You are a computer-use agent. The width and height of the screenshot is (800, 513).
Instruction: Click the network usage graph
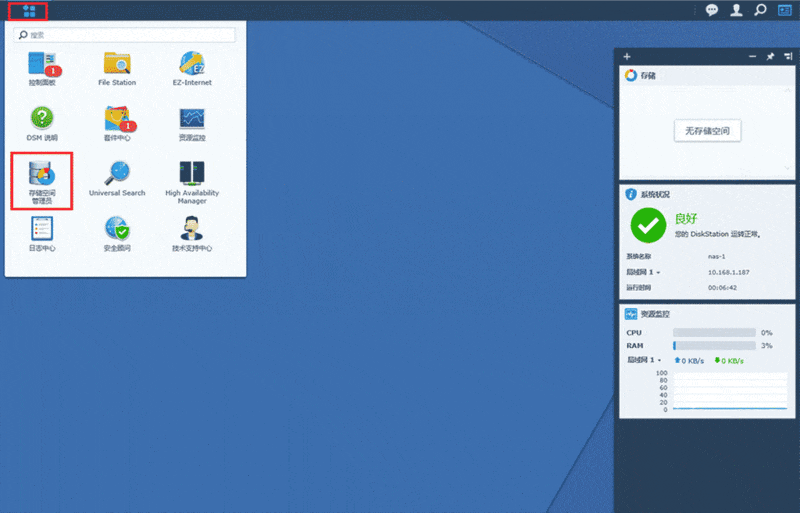click(730, 391)
